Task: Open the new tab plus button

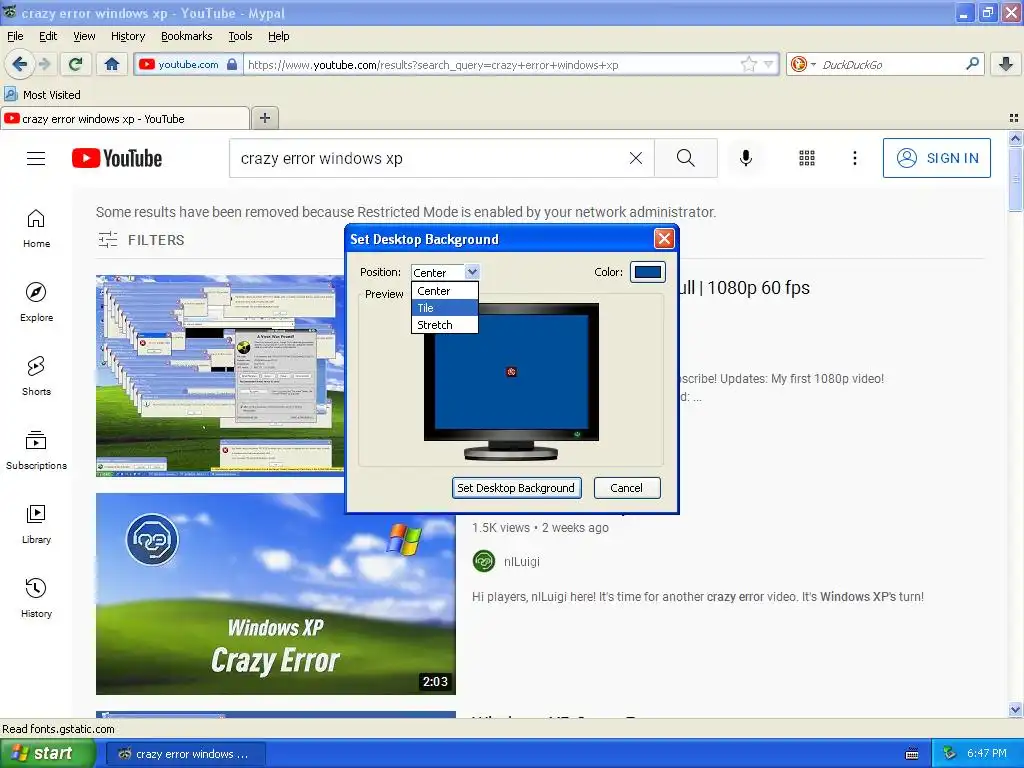Action: (264, 118)
